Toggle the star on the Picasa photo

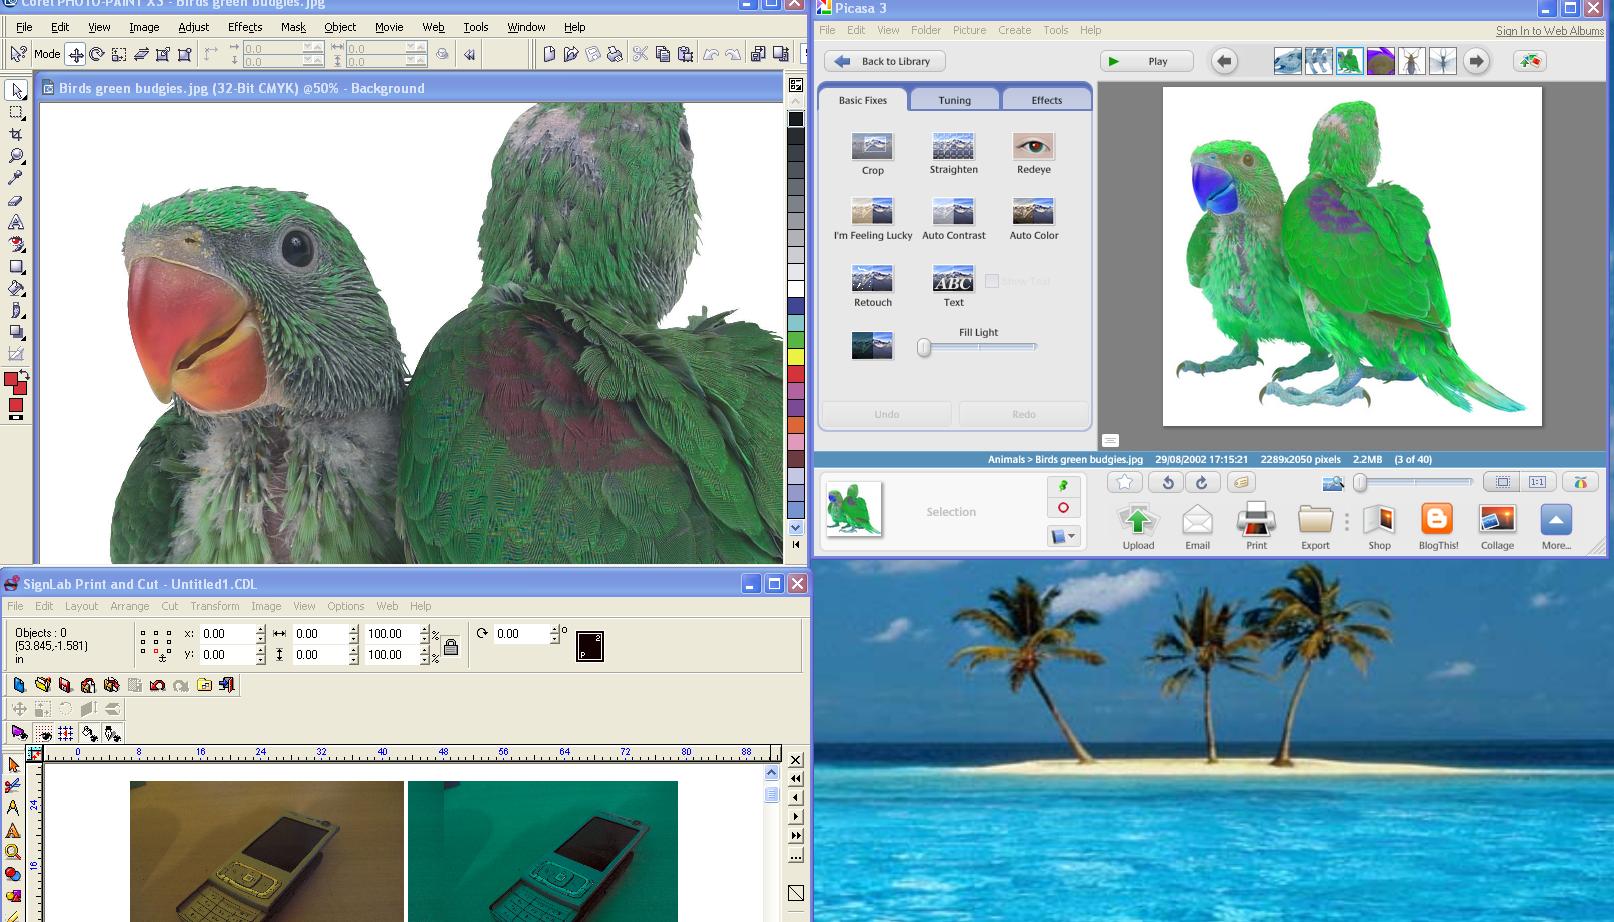(1124, 482)
